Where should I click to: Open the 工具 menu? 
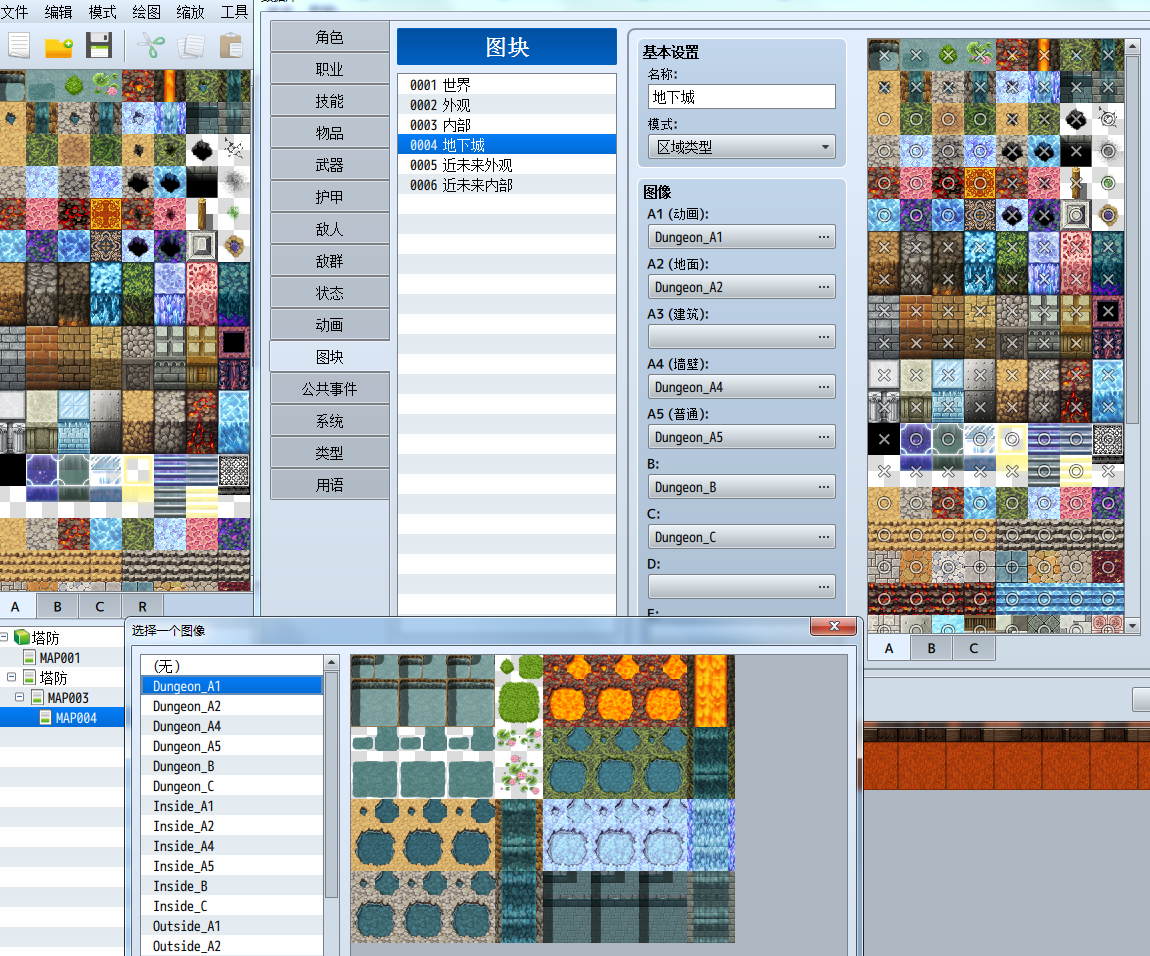click(x=235, y=12)
